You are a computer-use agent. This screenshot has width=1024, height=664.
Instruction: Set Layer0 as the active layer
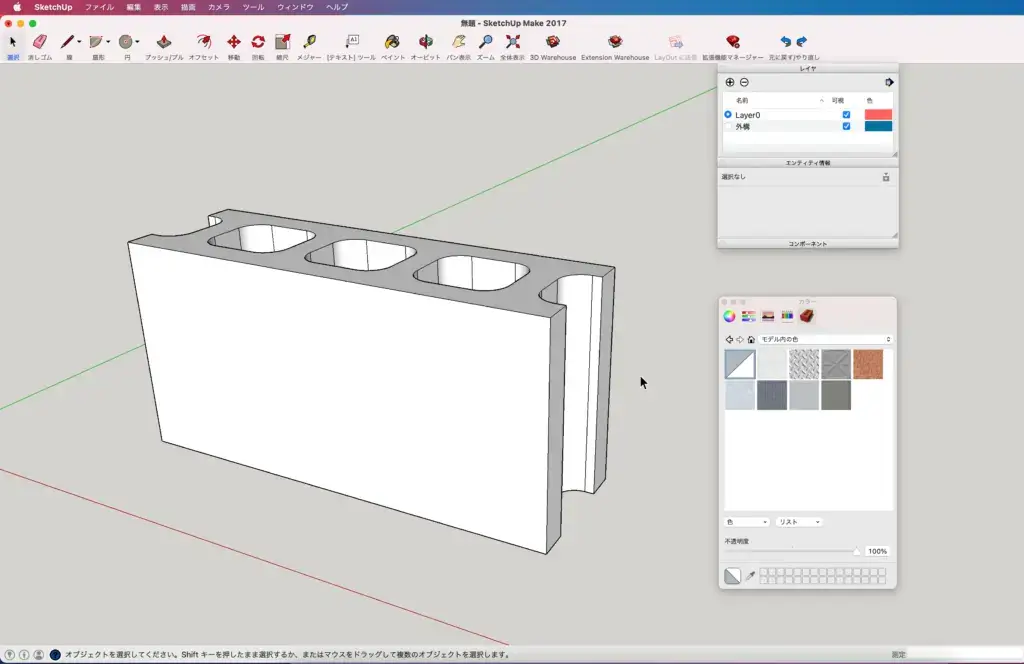pos(728,115)
